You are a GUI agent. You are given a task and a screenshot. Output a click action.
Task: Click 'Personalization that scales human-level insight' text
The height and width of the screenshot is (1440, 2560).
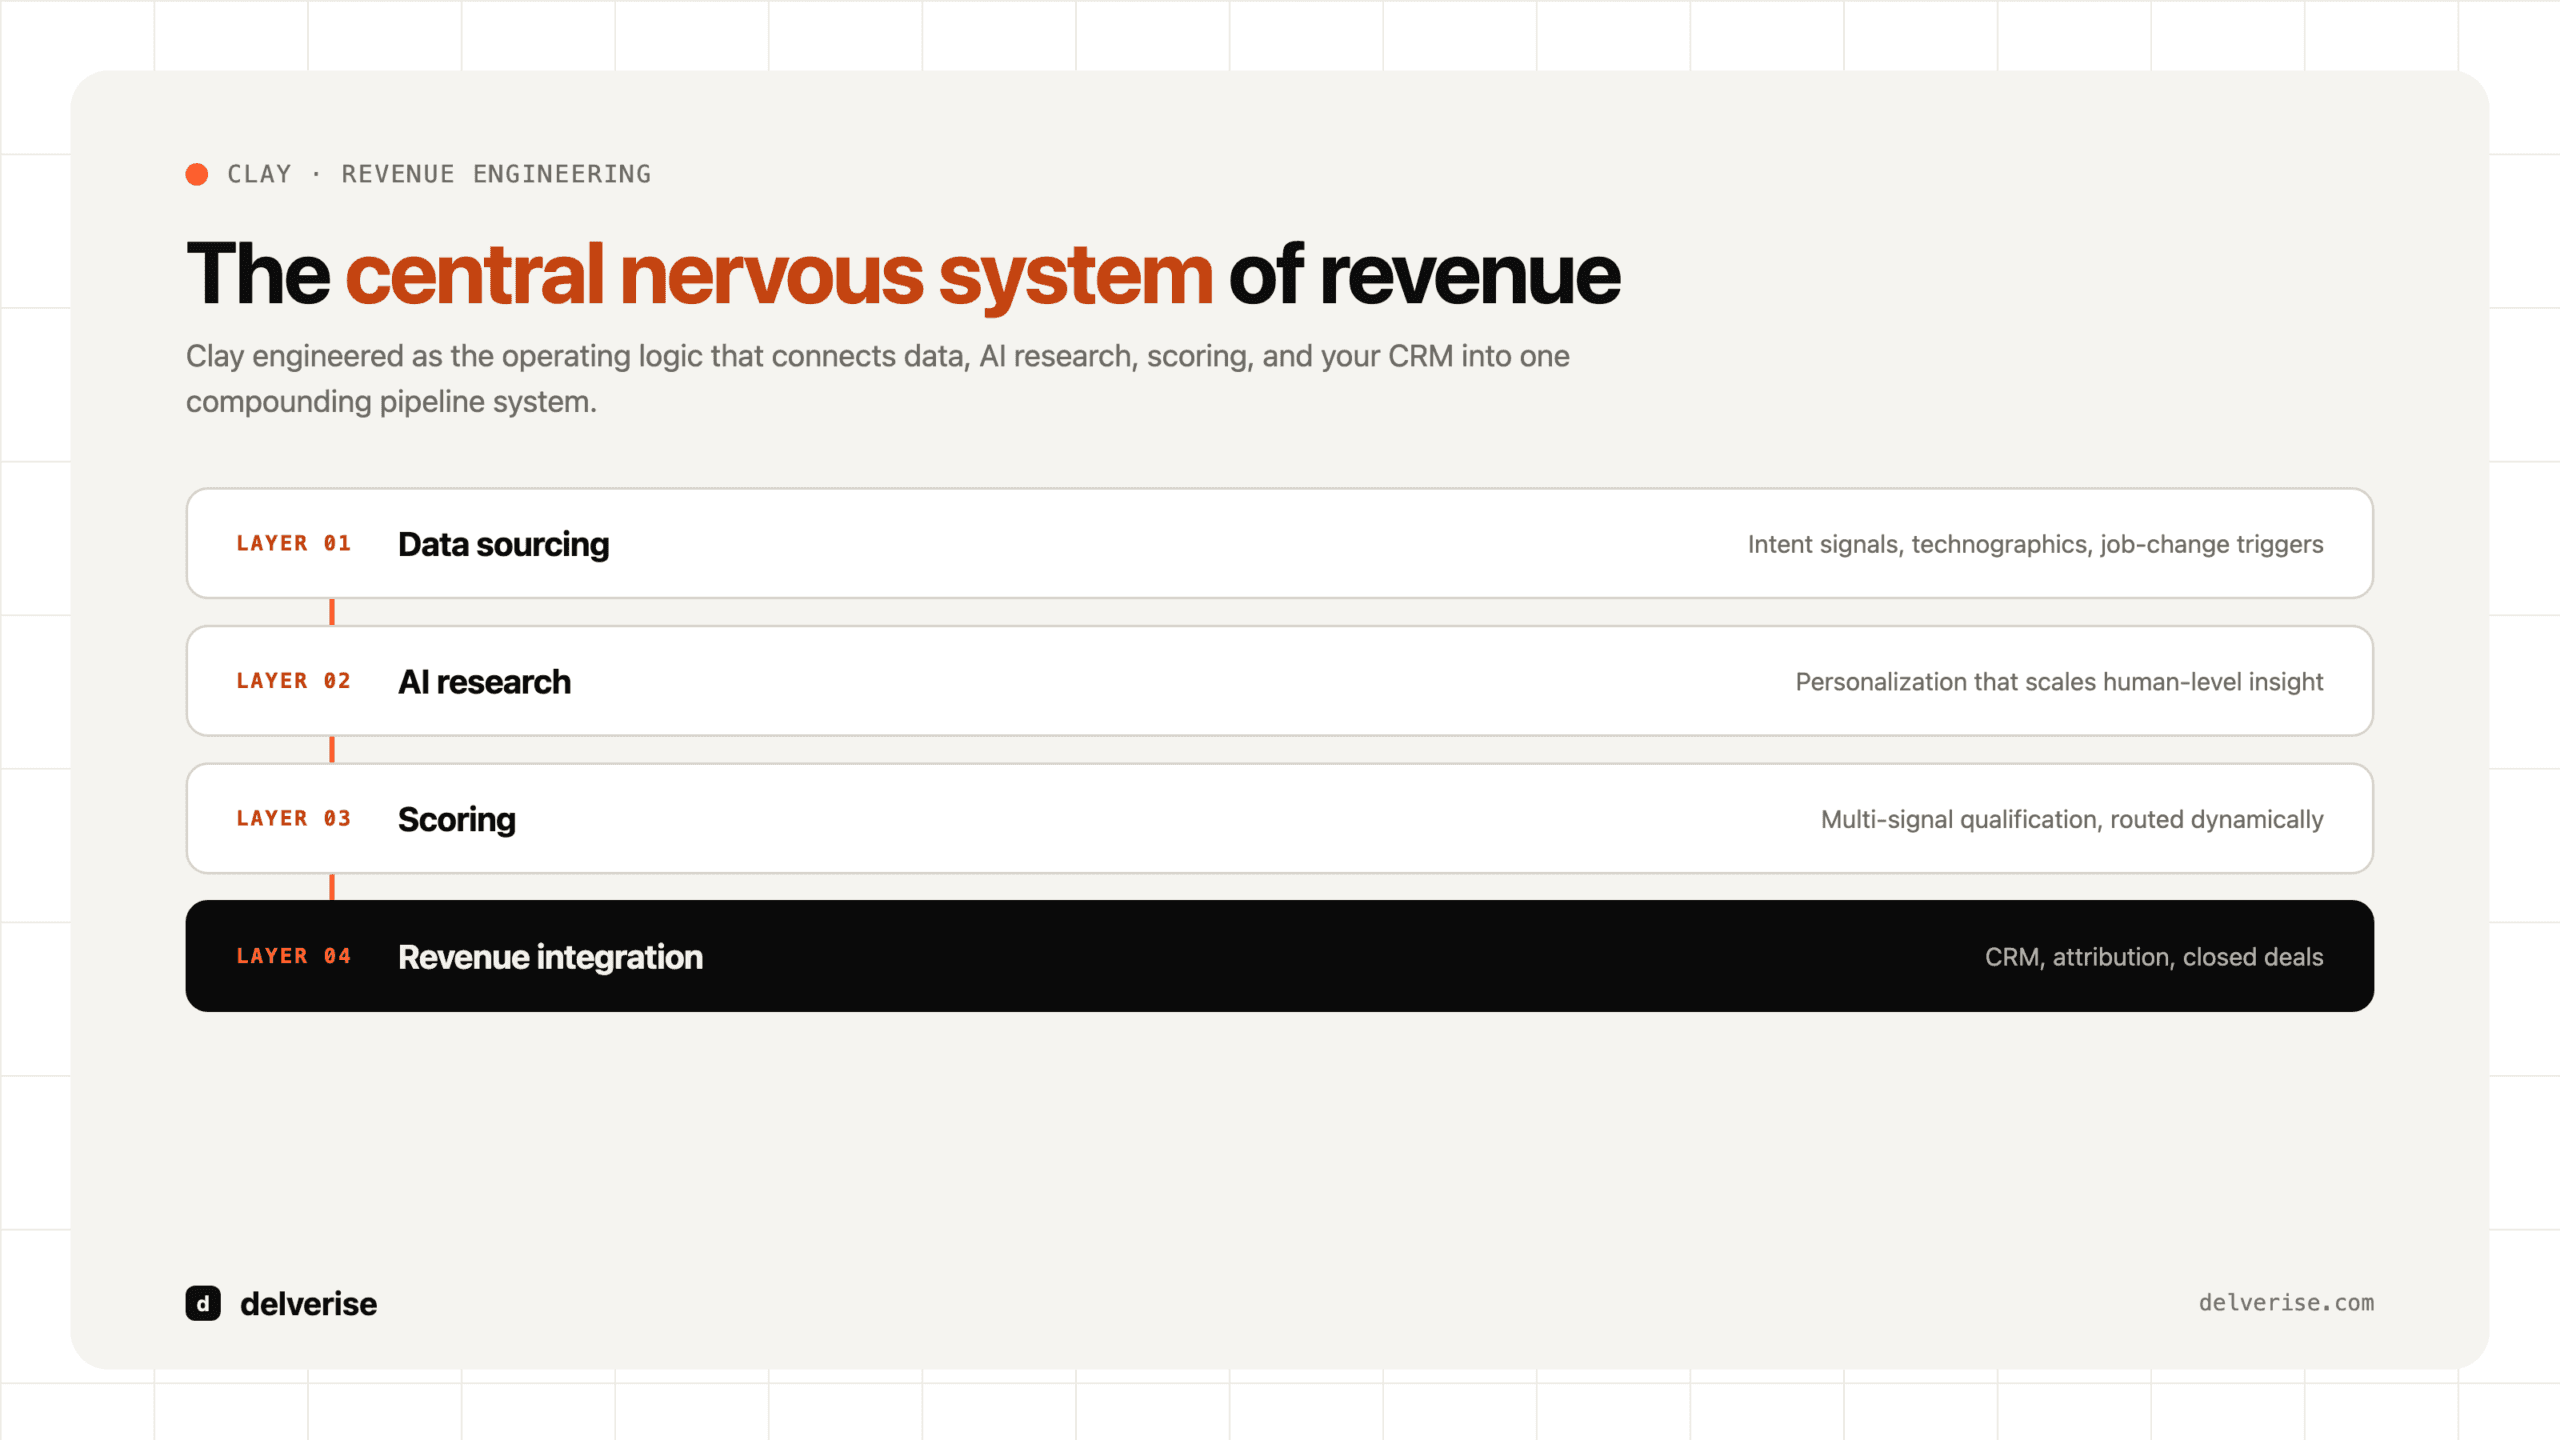click(x=2059, y=682)
